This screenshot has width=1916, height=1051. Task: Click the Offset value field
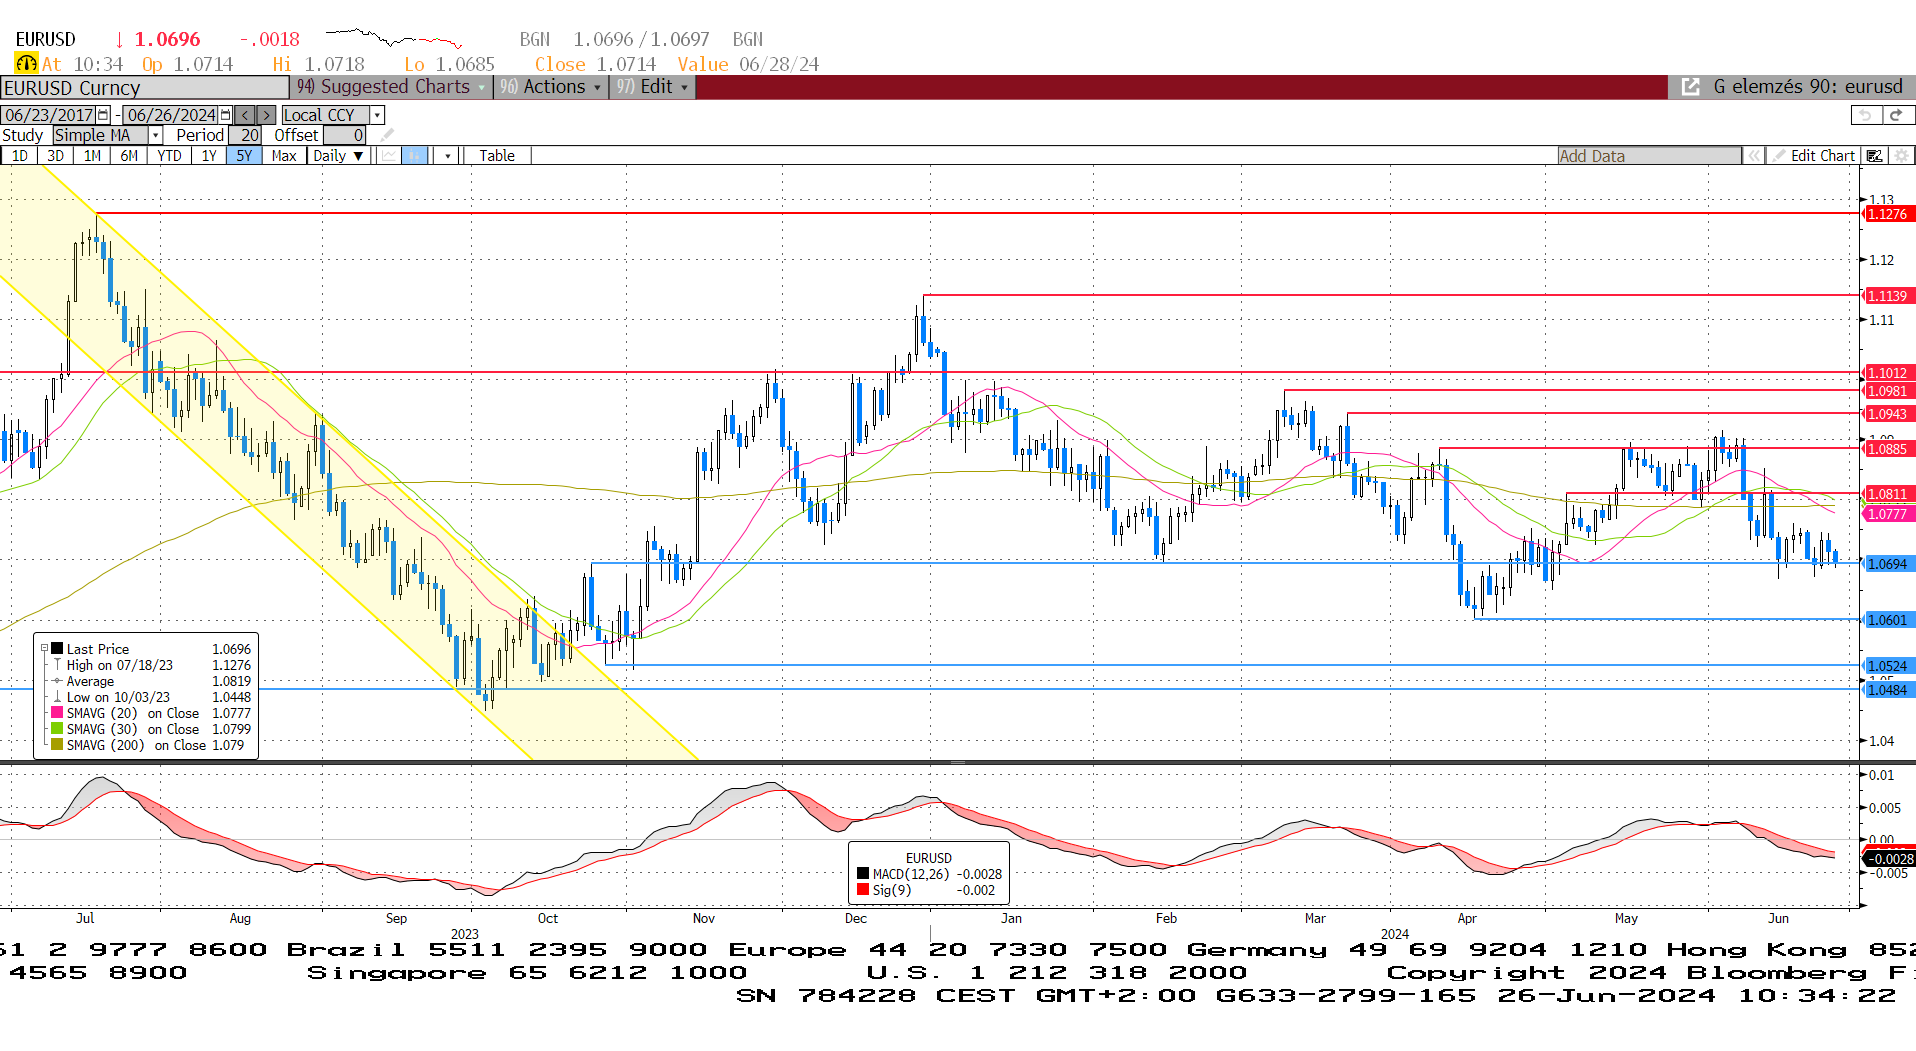pyautogui.click(x=345, y=135)
